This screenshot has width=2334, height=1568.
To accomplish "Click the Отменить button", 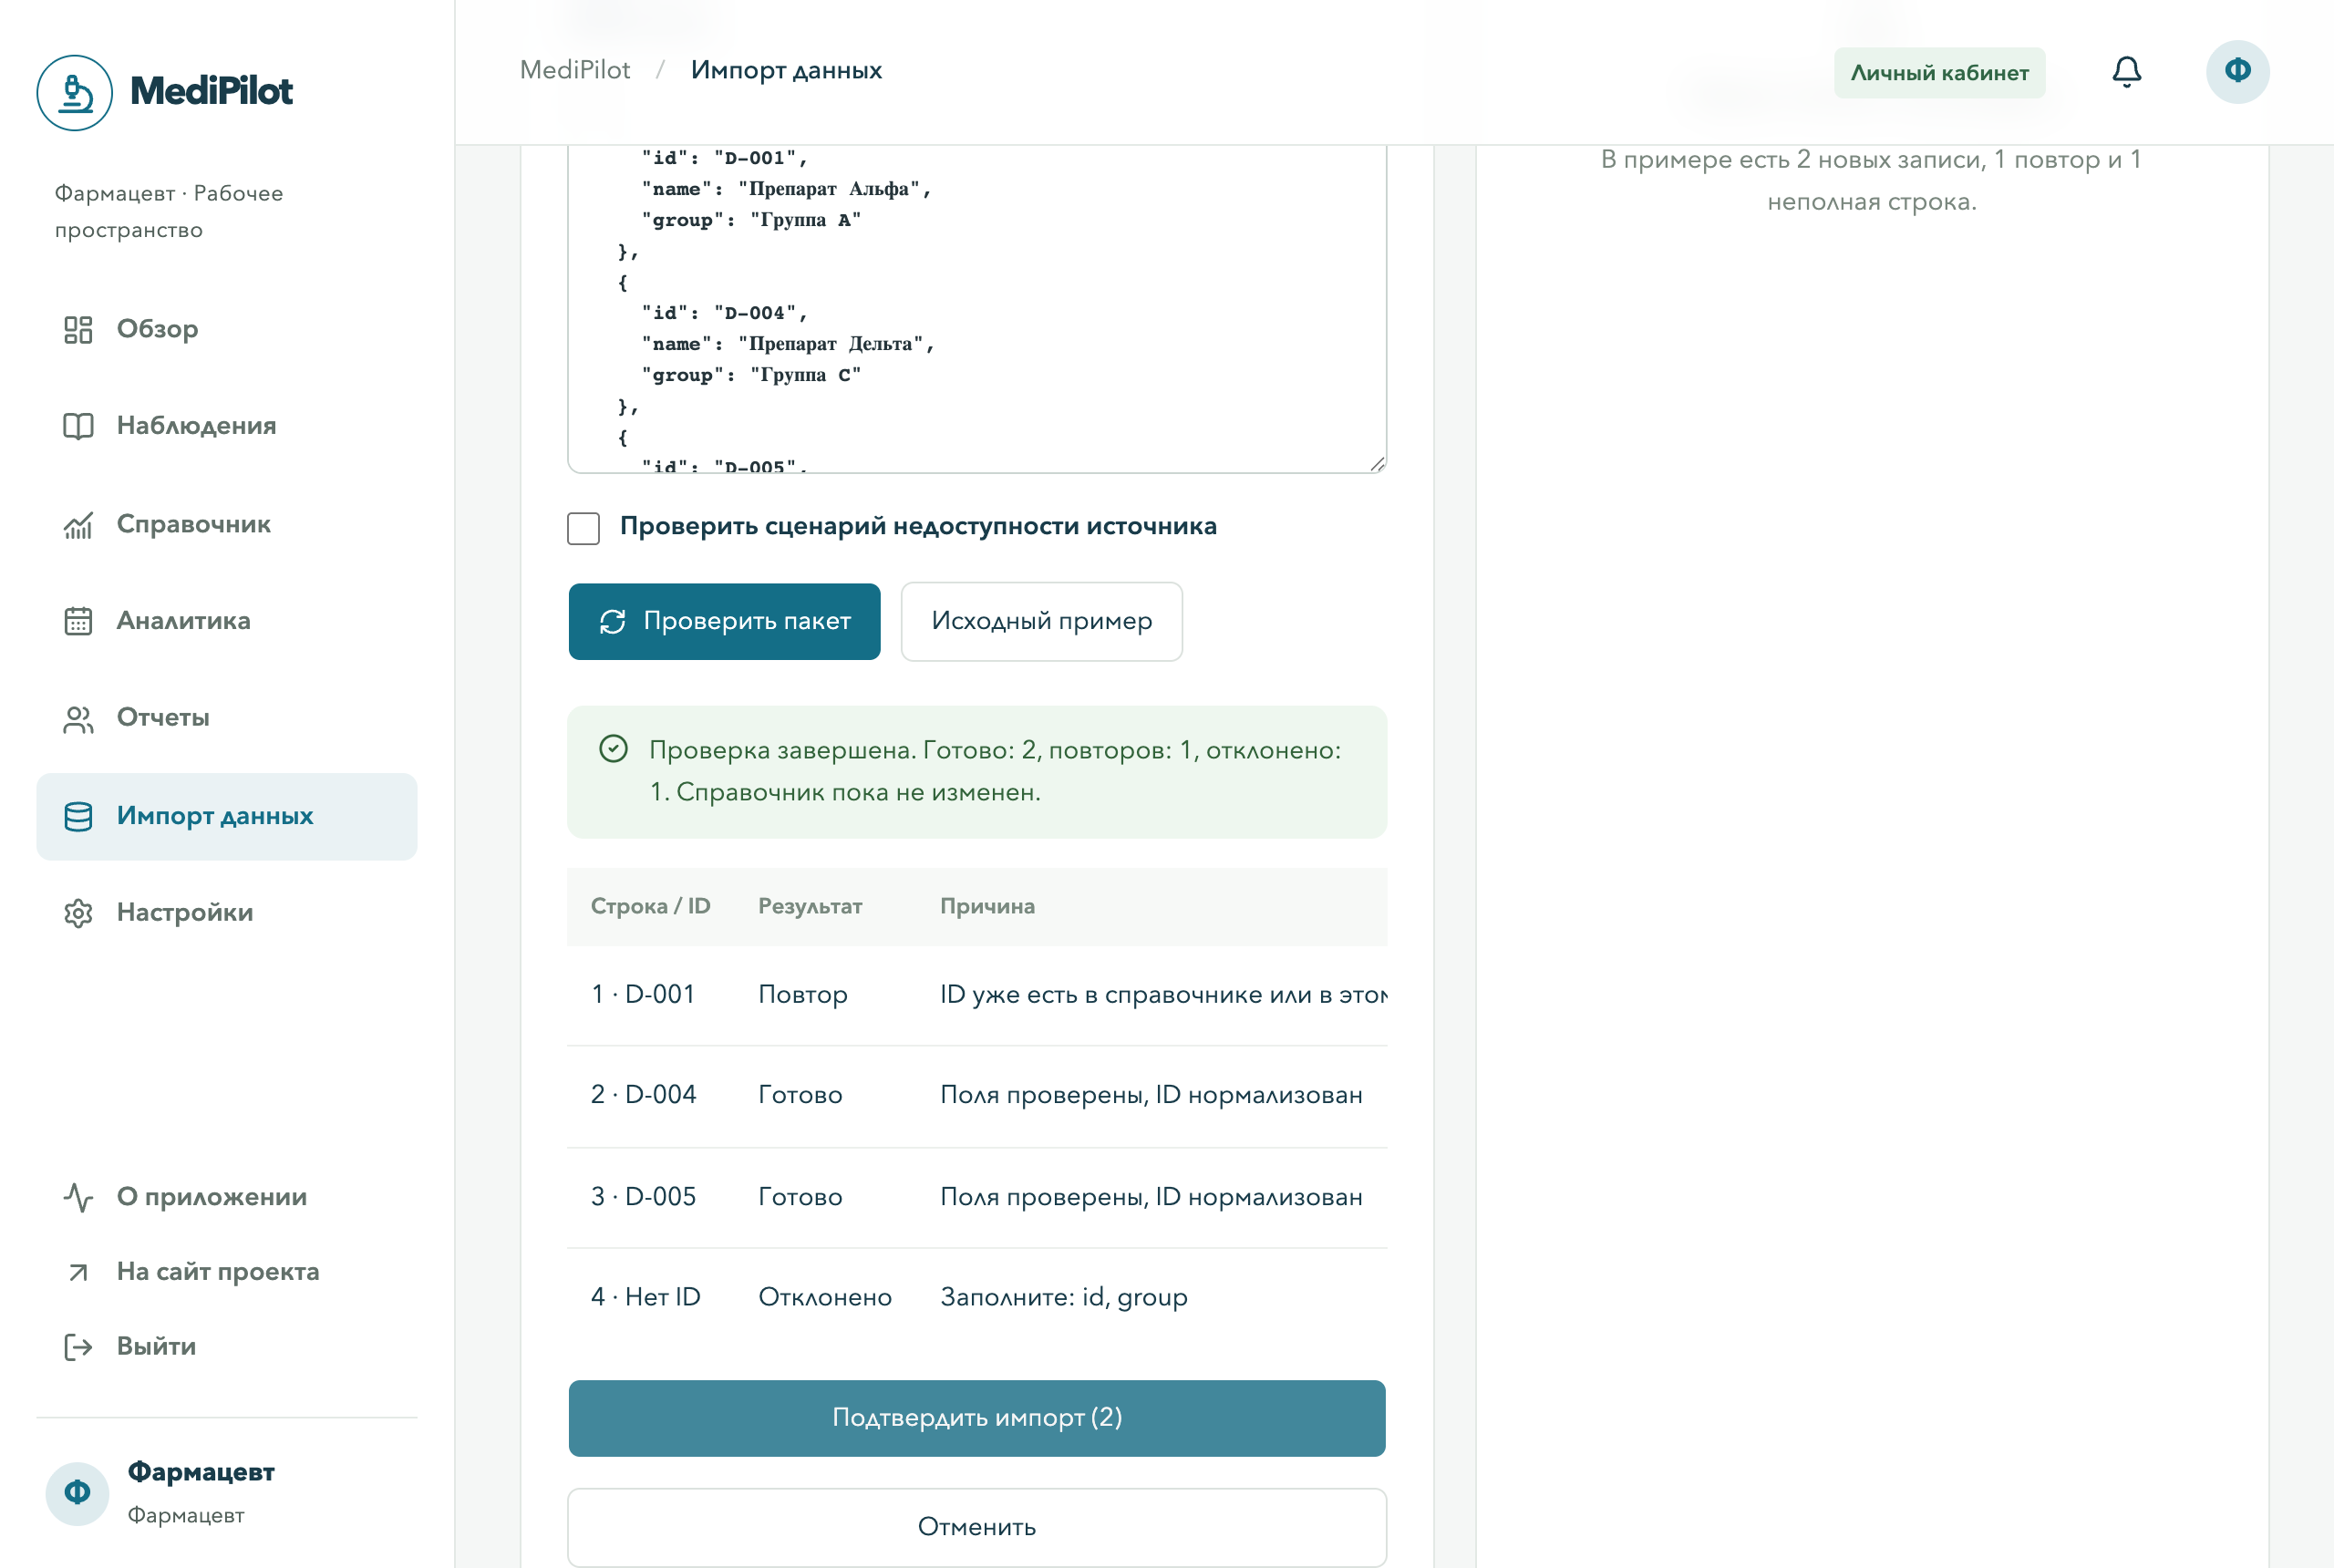I will click(x=977, y=1527).
